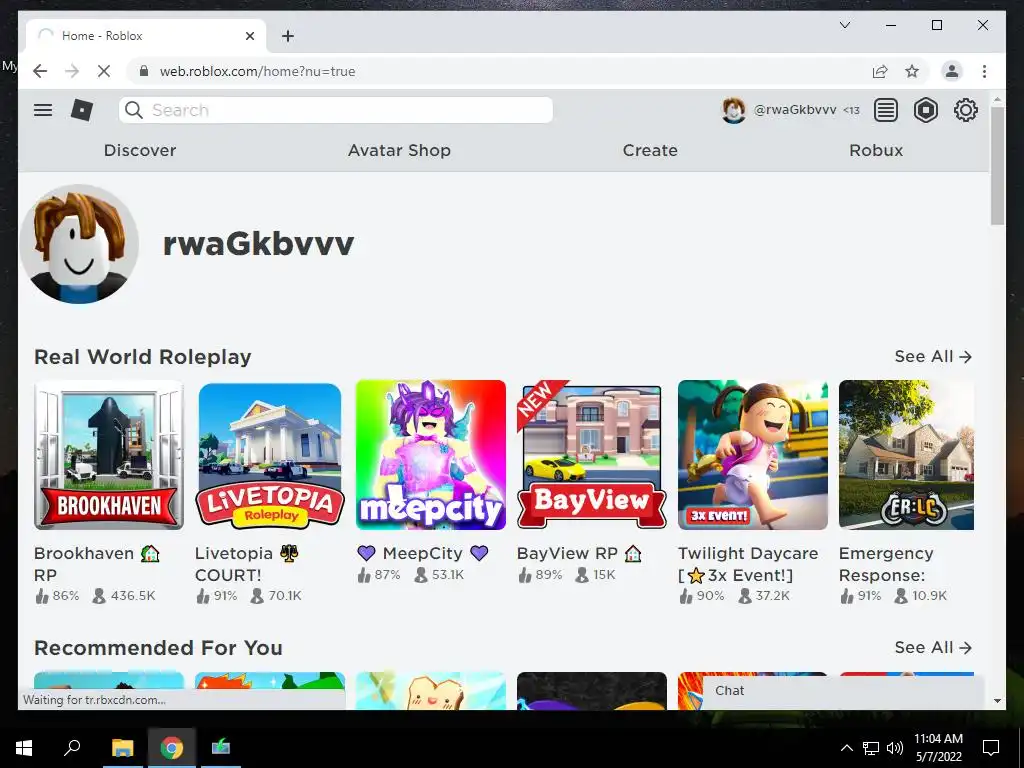This screenshot has height=768, width=1024.
Task: Open the network tray icon
Action: coord(871,748)
